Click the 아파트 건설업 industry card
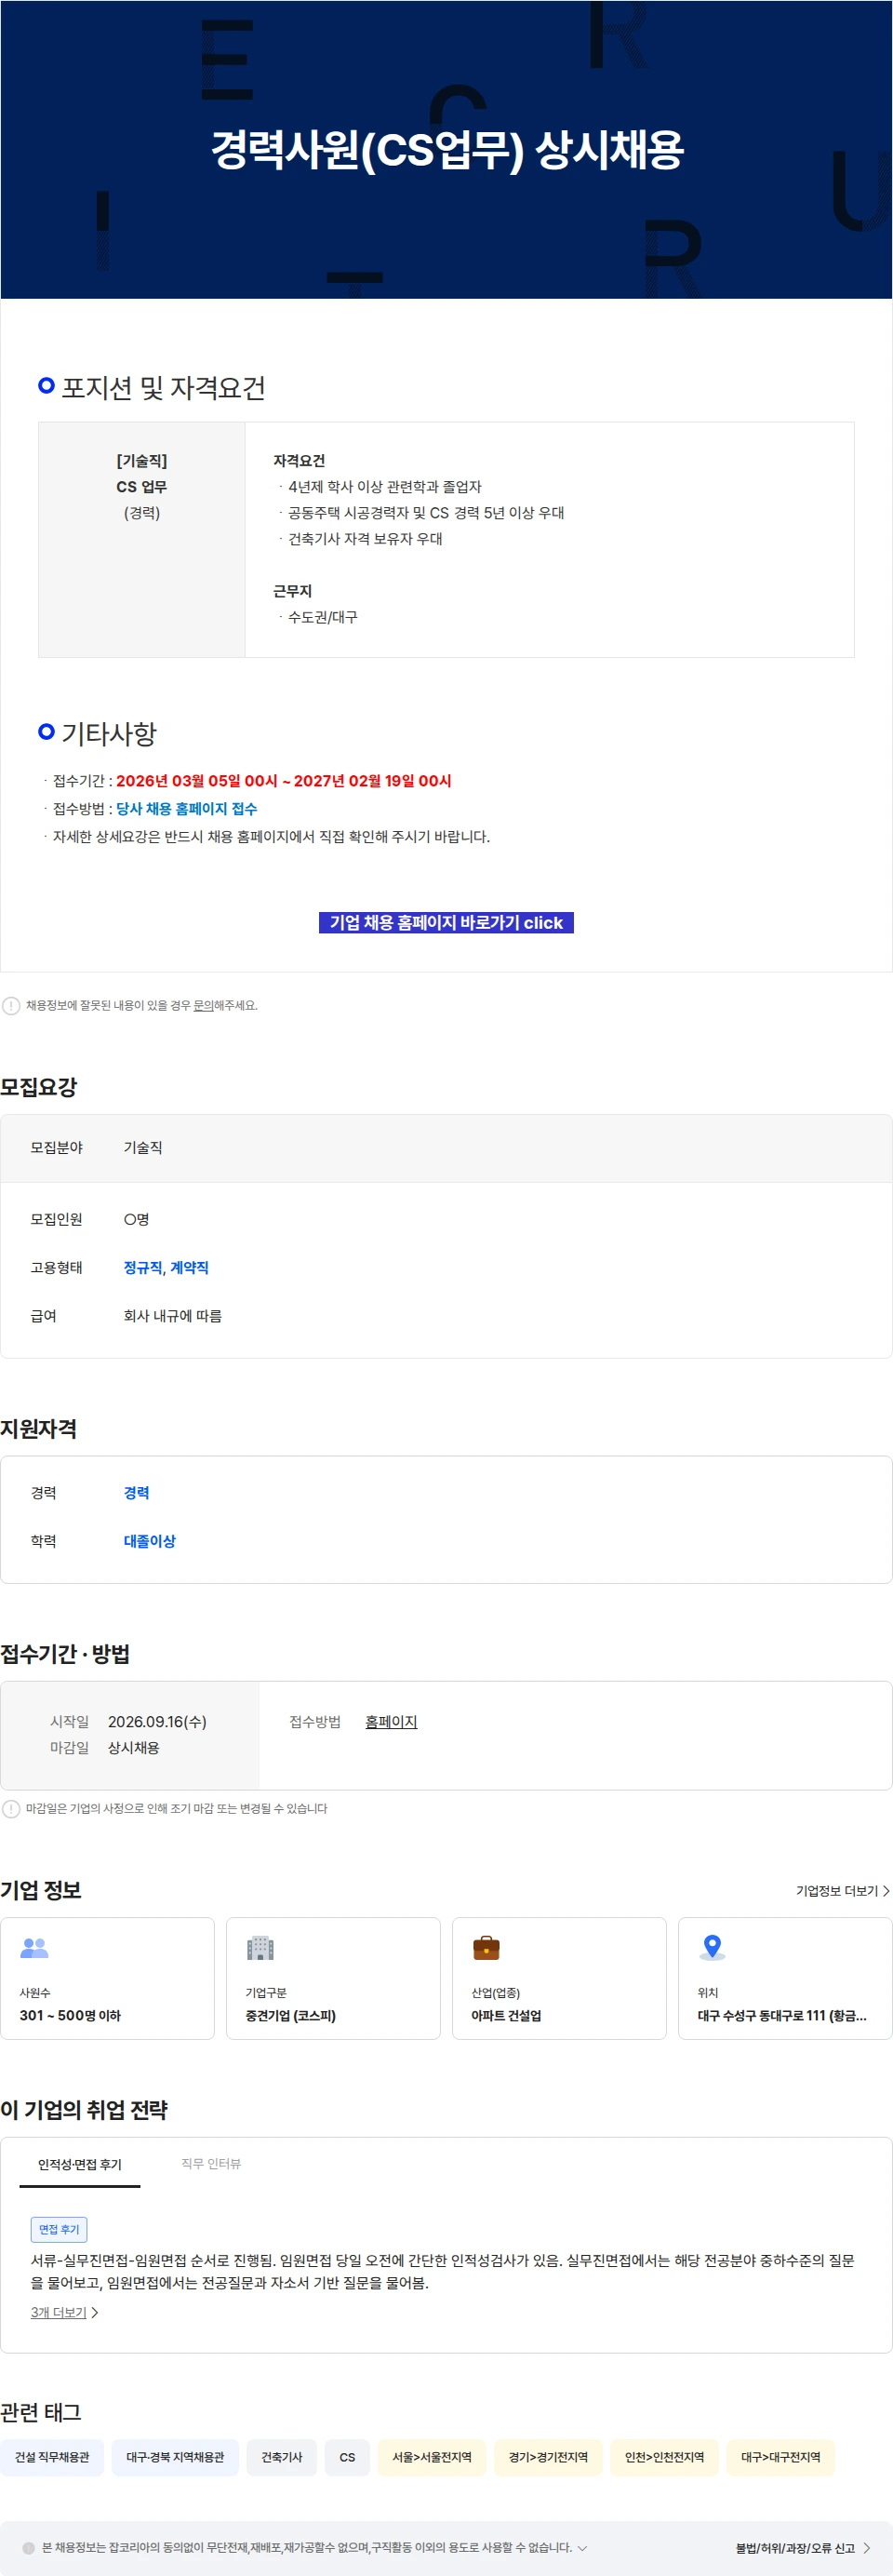Viewport: 893px width, 2576px height. pos(559,1978)
